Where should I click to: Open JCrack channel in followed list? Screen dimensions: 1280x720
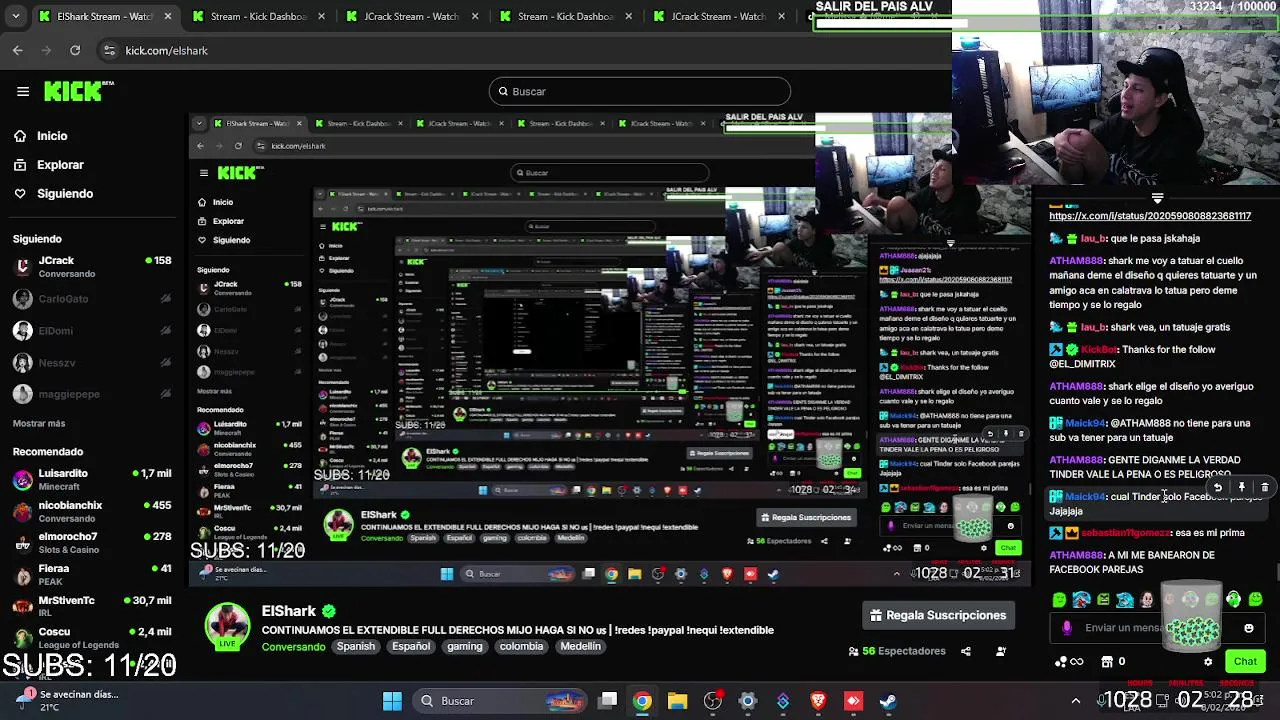(x=92, y=266)
